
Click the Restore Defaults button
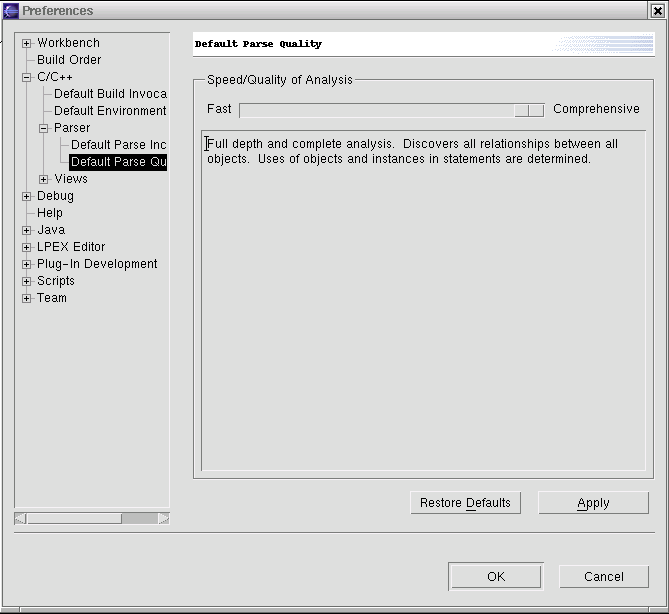[x=465, y=503]
